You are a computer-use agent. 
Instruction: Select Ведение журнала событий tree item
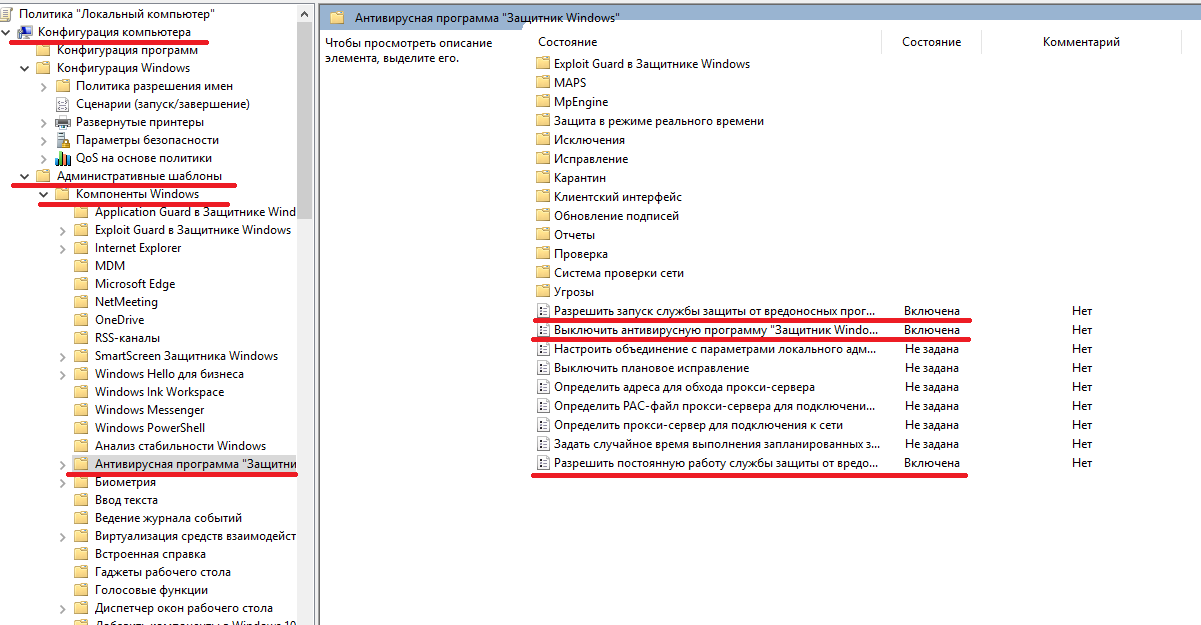168,518
